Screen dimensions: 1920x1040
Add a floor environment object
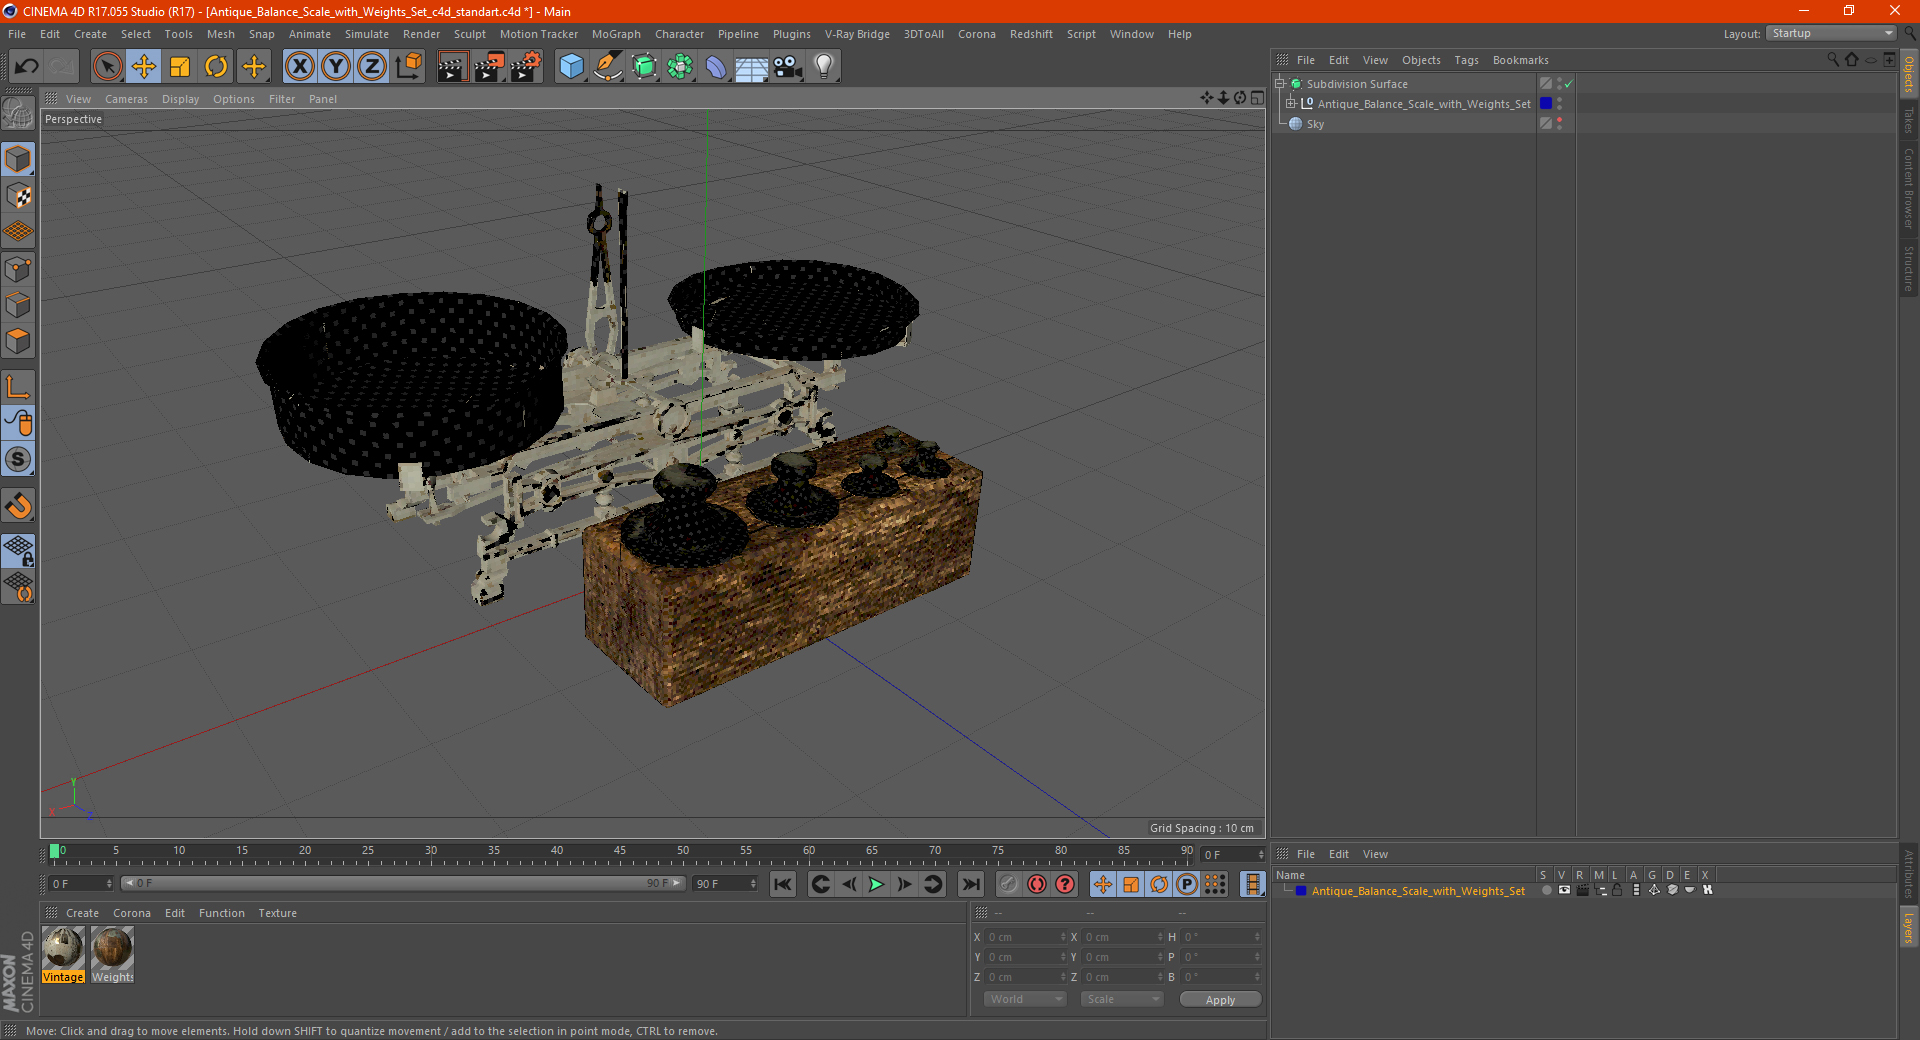point(752,67)
